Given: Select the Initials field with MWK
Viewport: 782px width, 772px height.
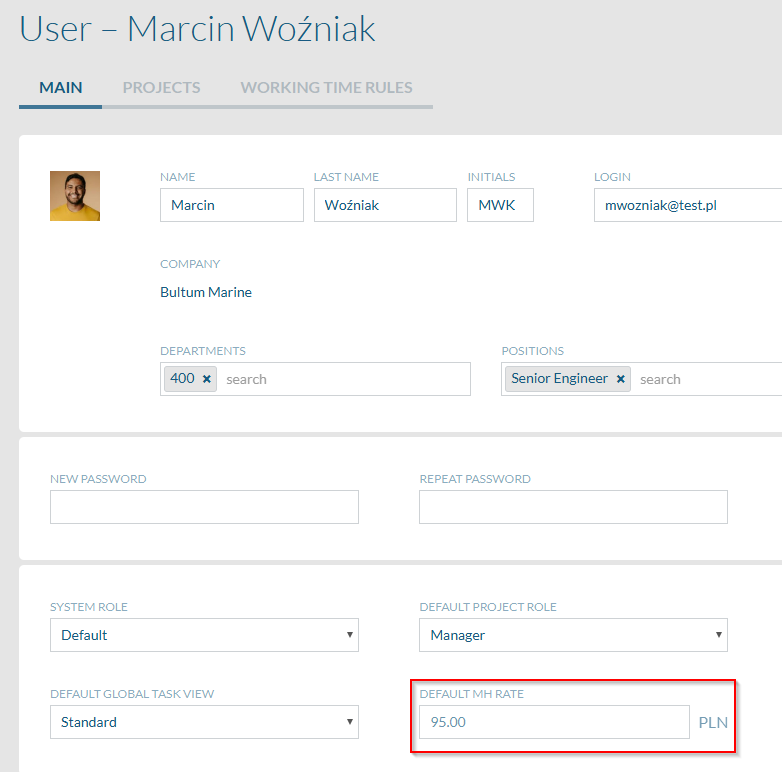Looking at the screenshot, I should (500, 205).
